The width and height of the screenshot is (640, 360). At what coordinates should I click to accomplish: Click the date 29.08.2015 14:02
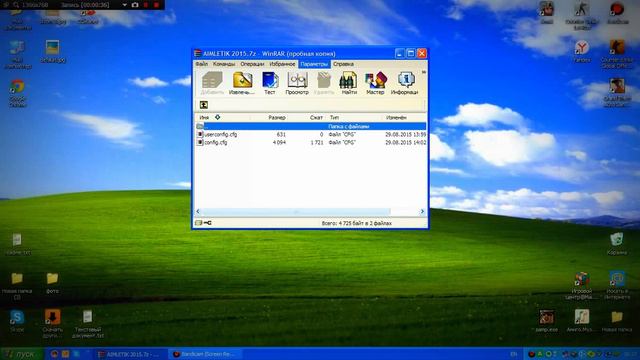click(x=405, y=142)
